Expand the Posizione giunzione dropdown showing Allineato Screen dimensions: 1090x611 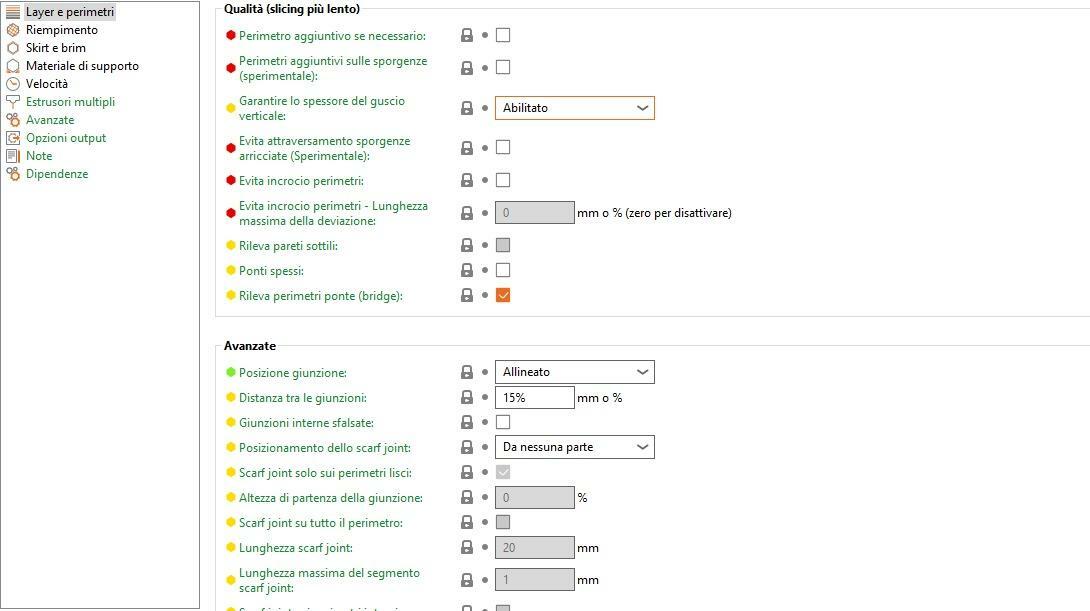pyautogui.click(x=574, y=372)
